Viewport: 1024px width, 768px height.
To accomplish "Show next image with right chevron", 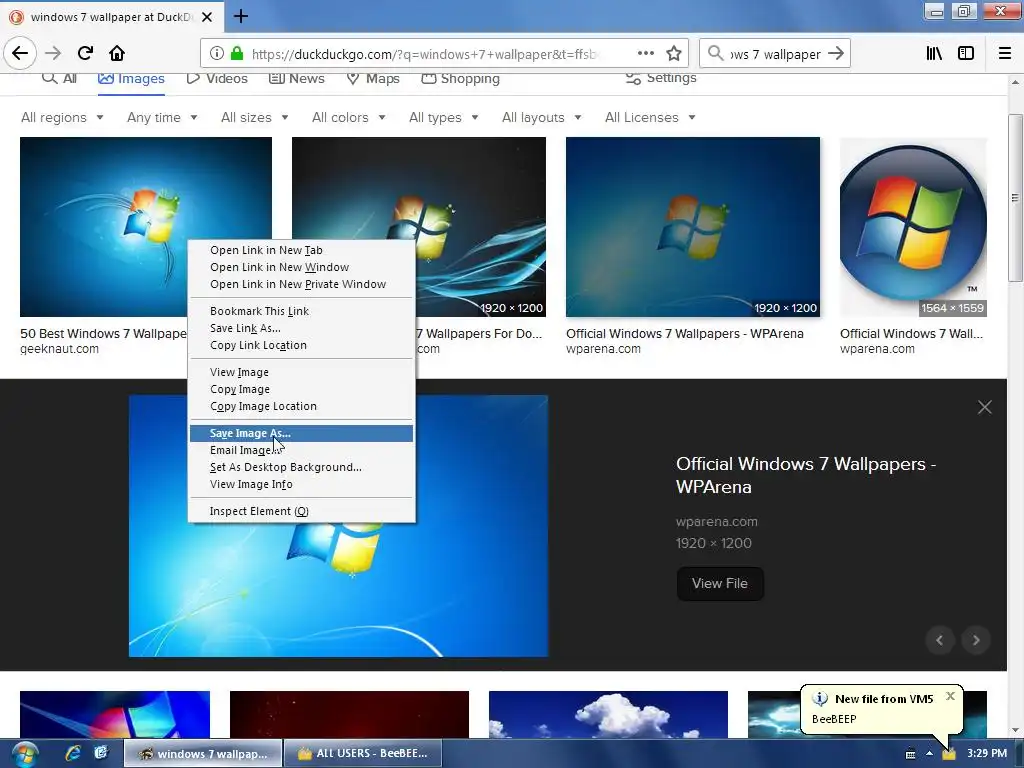I will tap(976, 640).
